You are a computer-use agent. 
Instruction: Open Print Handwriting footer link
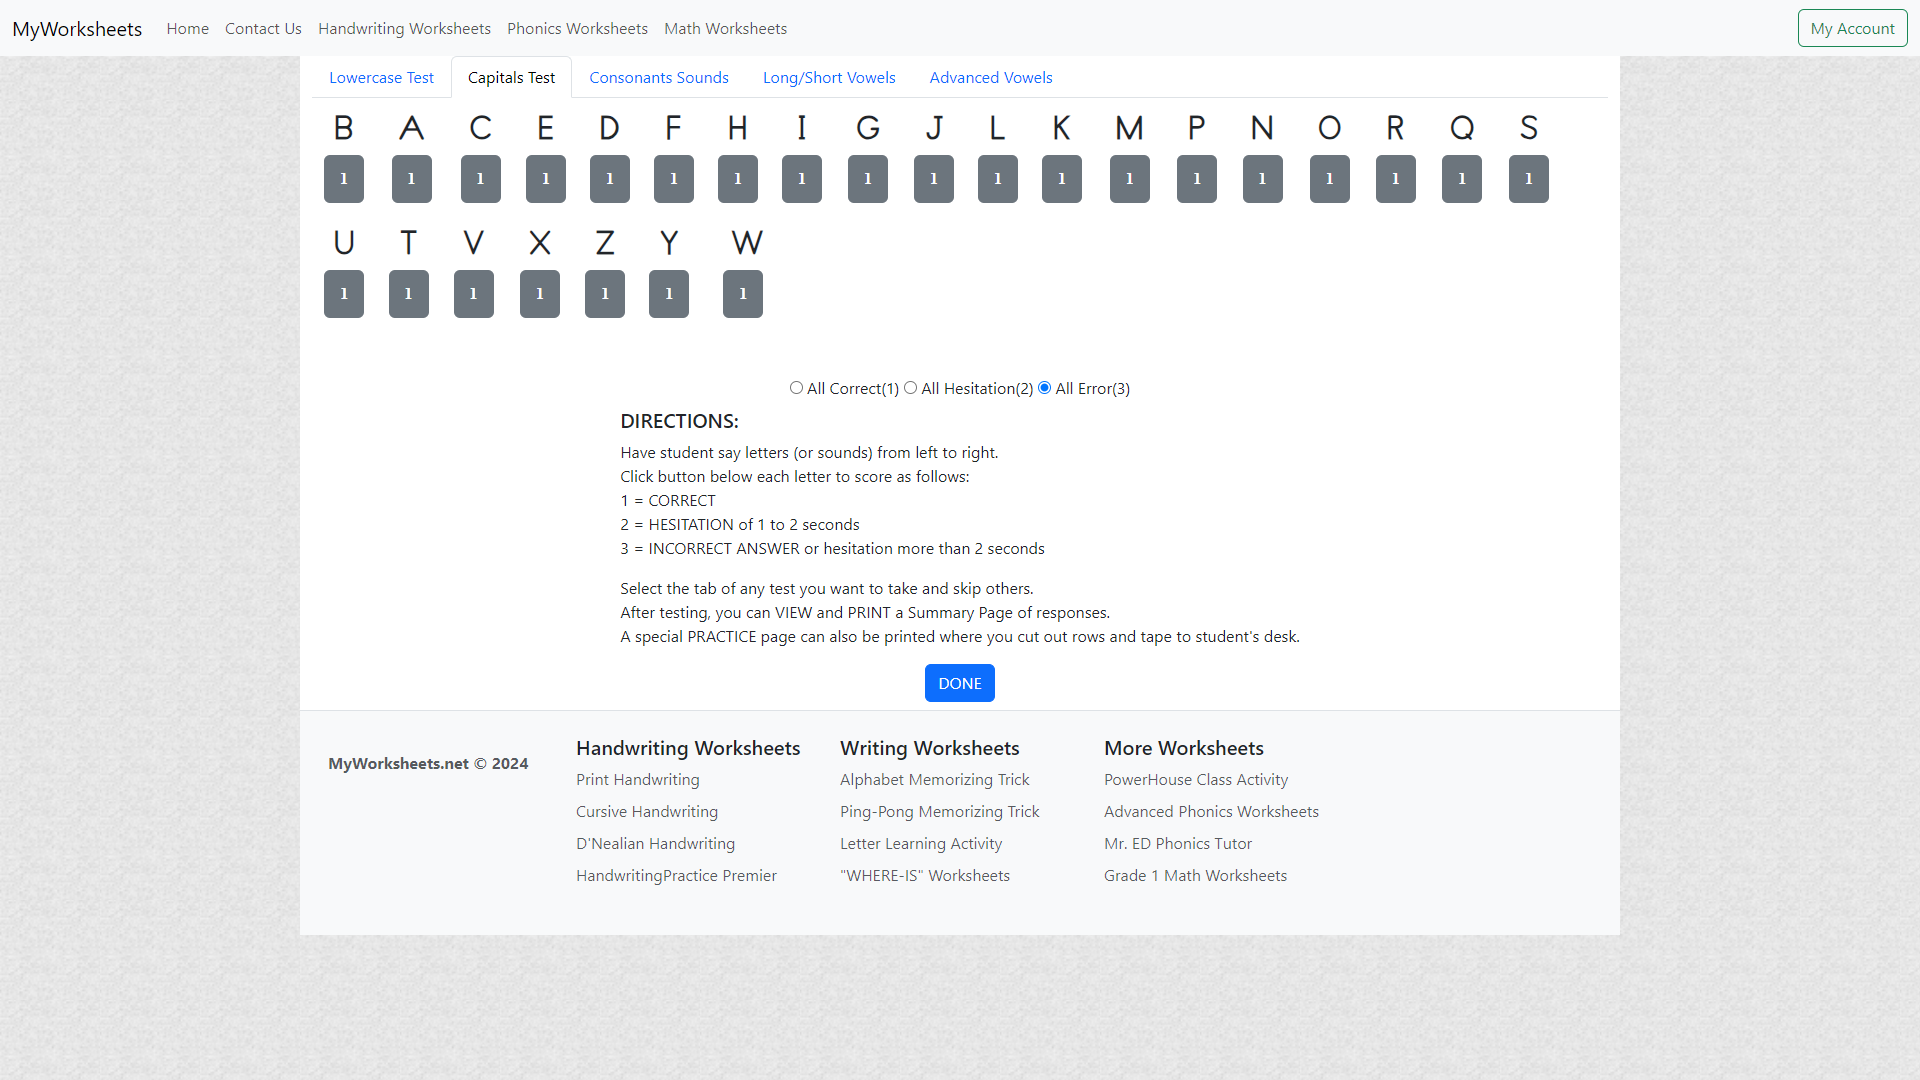638,780
